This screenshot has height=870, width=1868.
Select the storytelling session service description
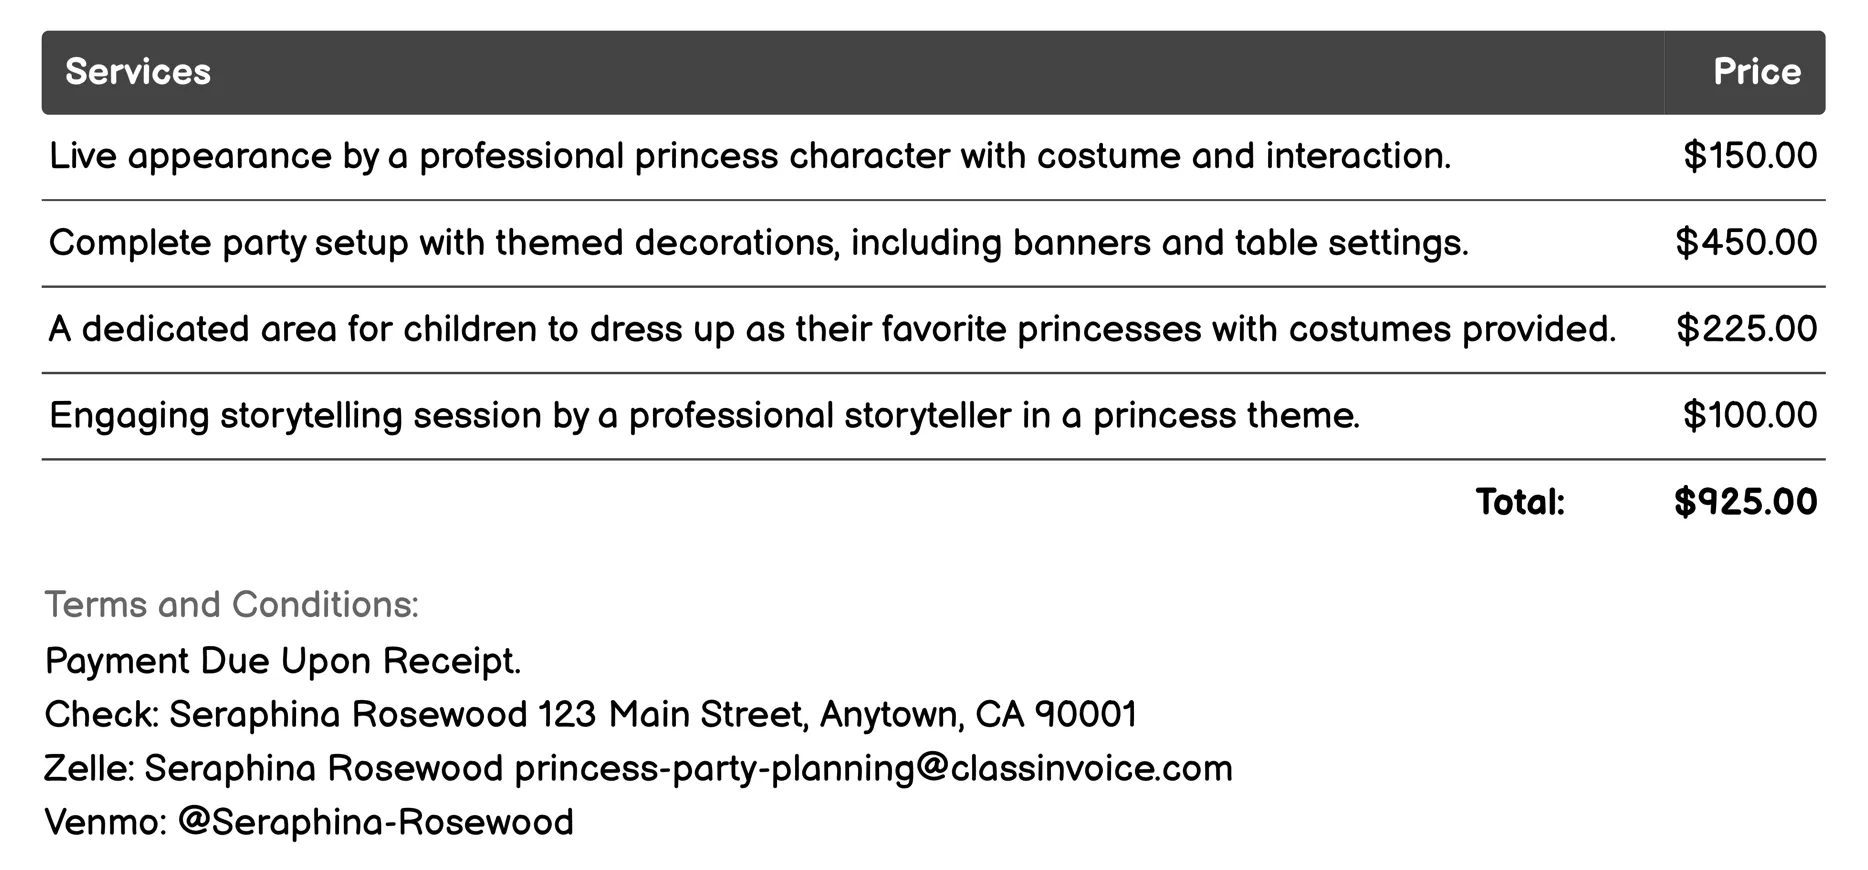[704, 415]
